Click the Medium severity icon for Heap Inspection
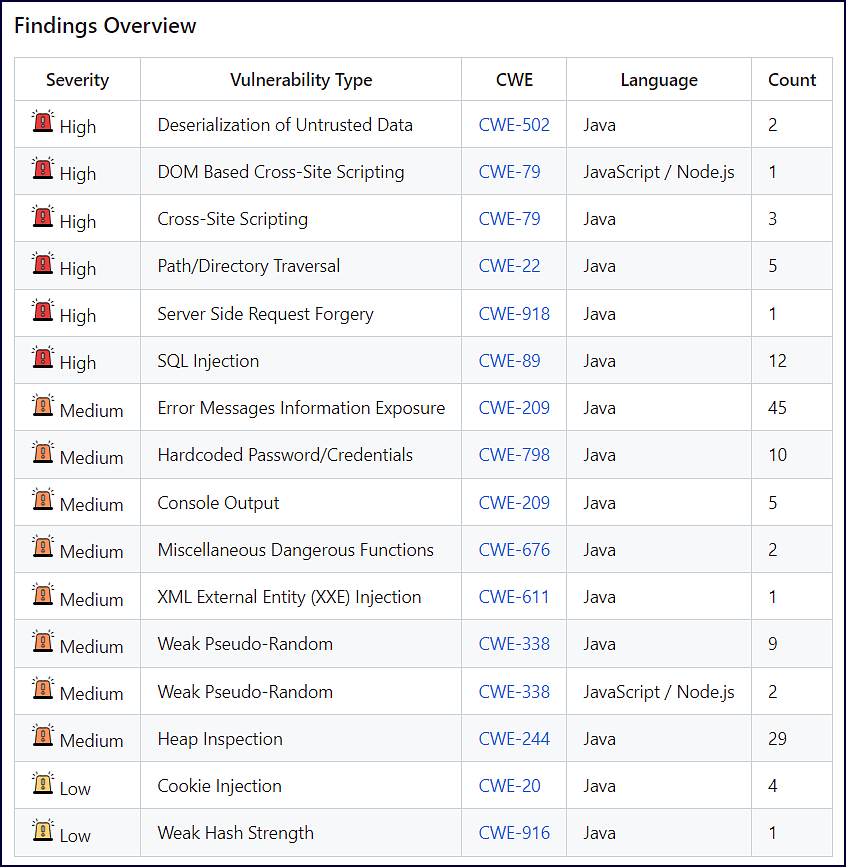This screenshot has width=846, height=867. 43,737
